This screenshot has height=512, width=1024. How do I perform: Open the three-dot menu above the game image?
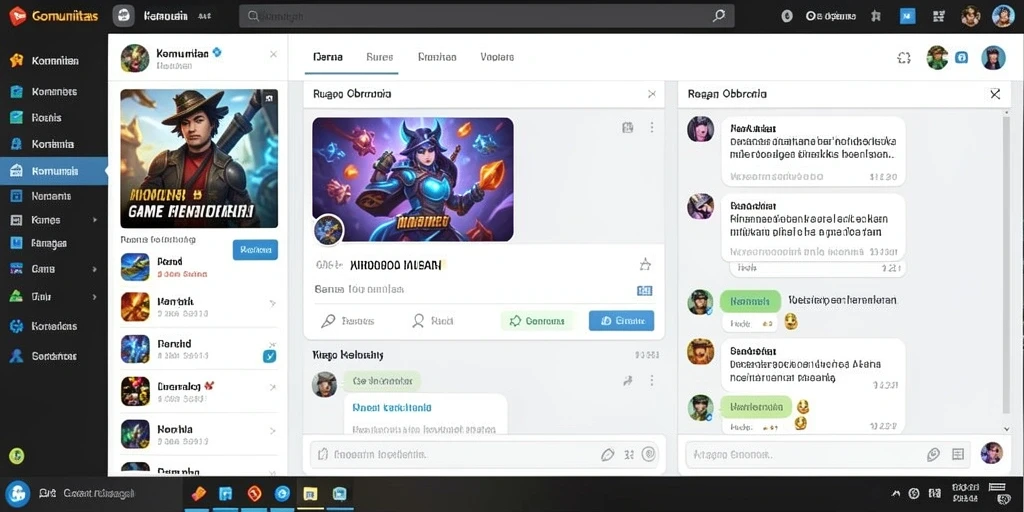651,127
